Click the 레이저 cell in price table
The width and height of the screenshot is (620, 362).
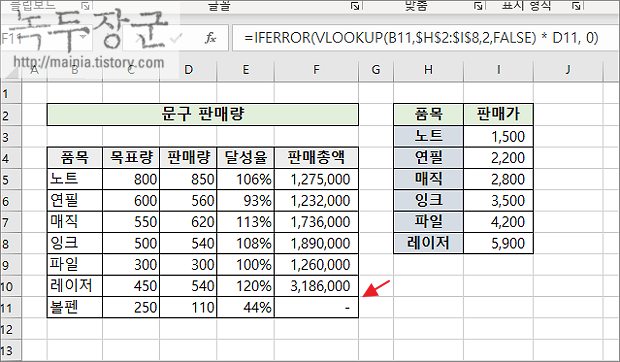tap(428, 243)
